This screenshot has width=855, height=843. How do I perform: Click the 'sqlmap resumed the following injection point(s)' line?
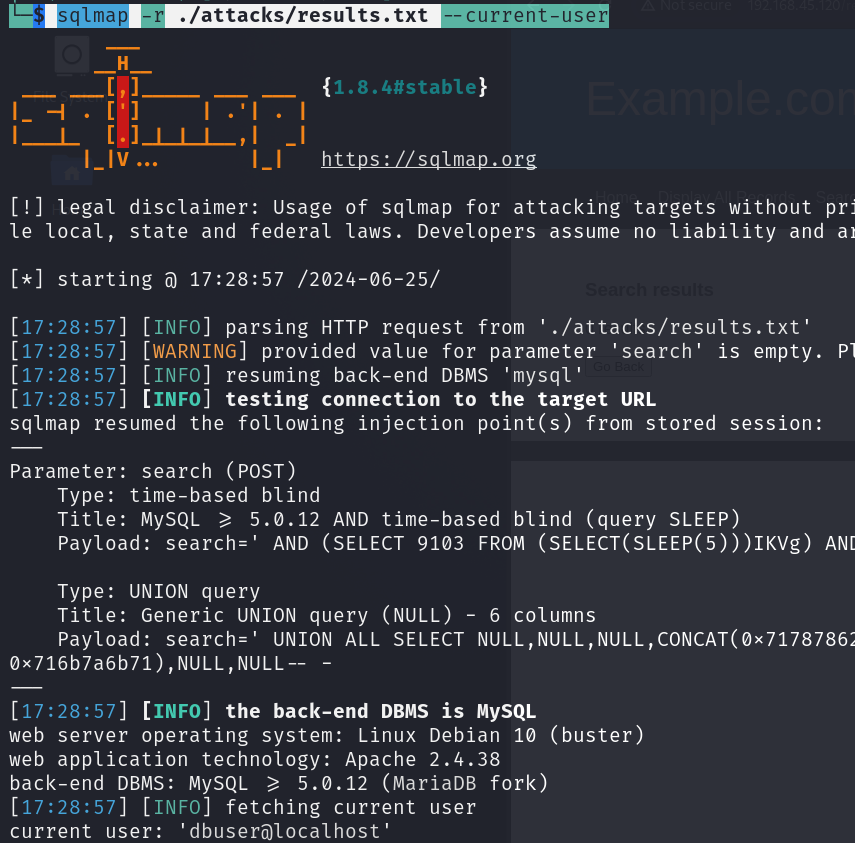(x=417, y=423)
